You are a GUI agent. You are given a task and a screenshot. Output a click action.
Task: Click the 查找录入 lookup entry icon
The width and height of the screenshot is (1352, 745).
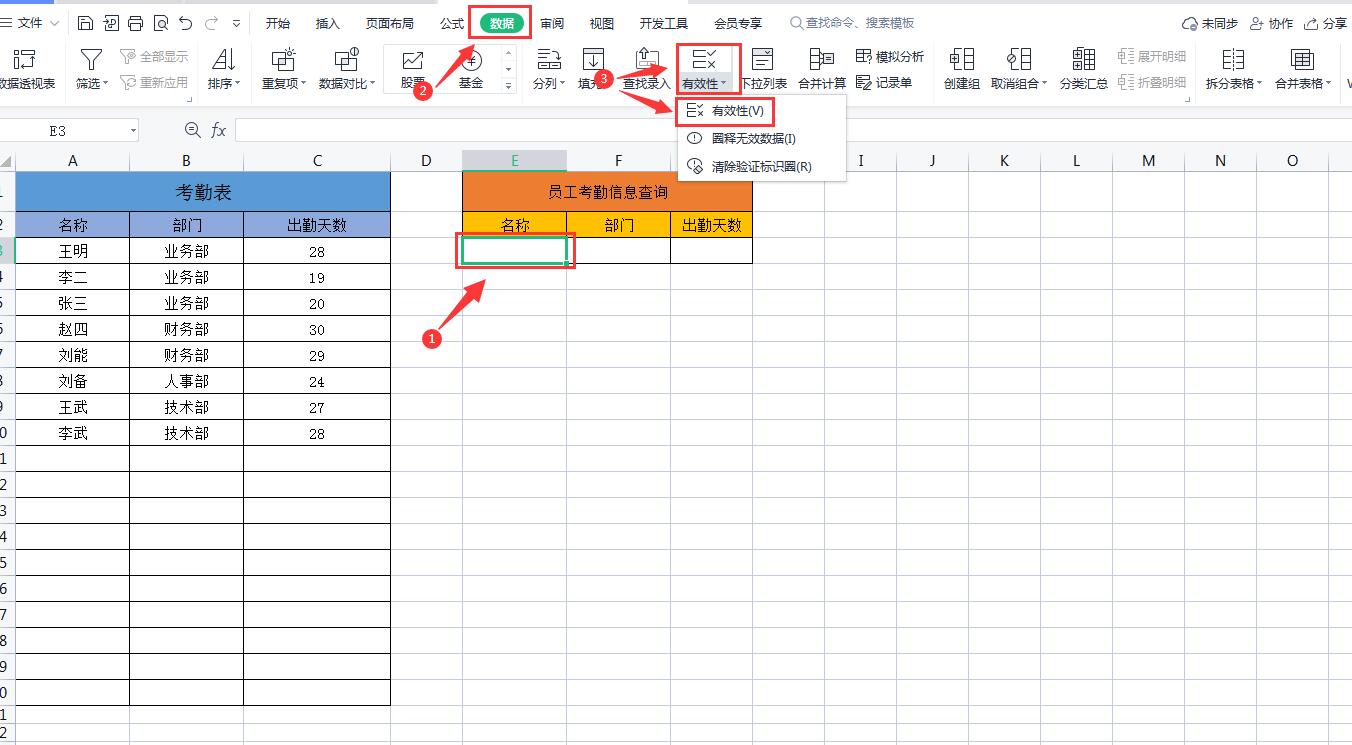coord(647,60)
